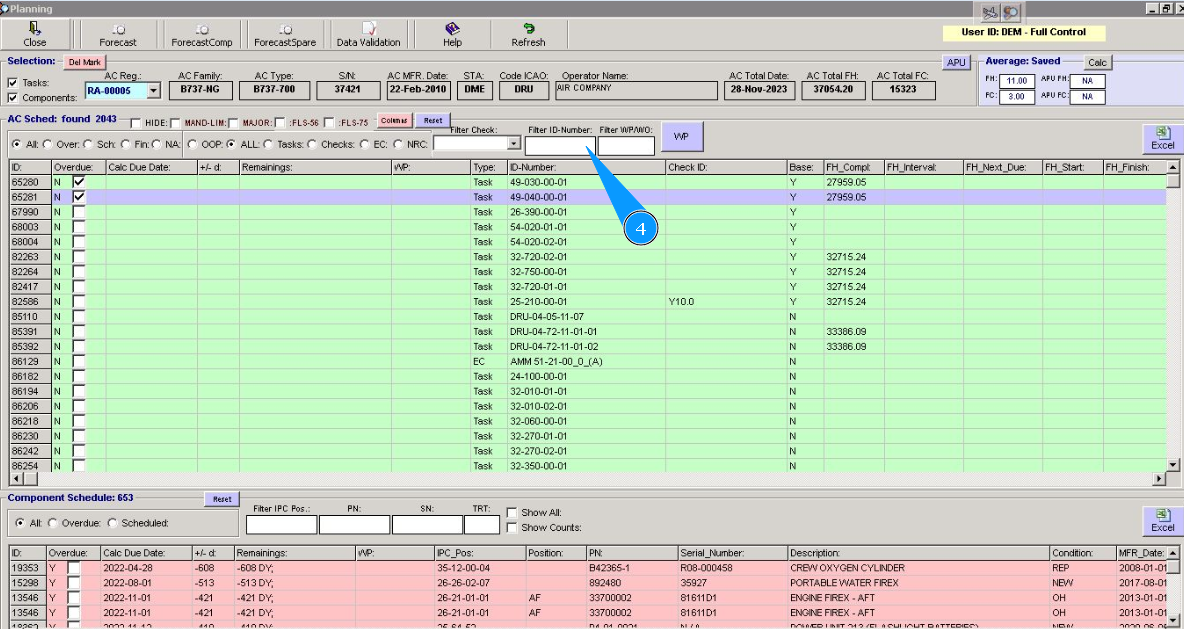This screenshot has height=630, width=1184.
Task: Run Data Validation from the toolbar
Action: [x=368, y=35]
